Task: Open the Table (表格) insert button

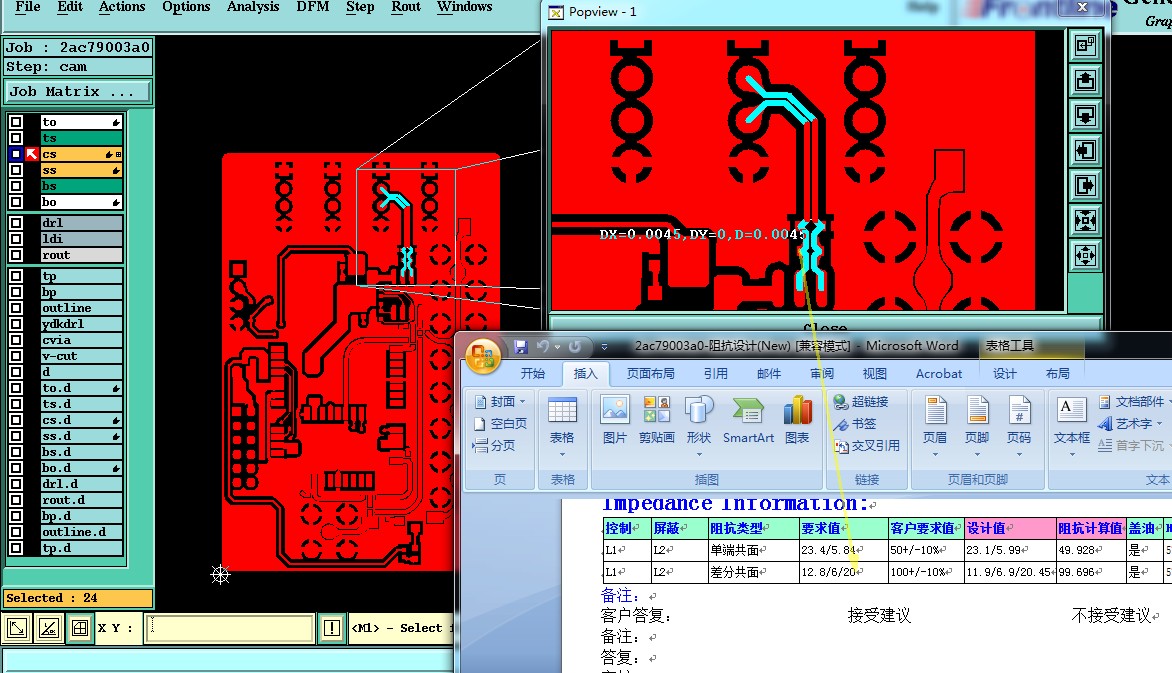Action: tap(562, 426)
